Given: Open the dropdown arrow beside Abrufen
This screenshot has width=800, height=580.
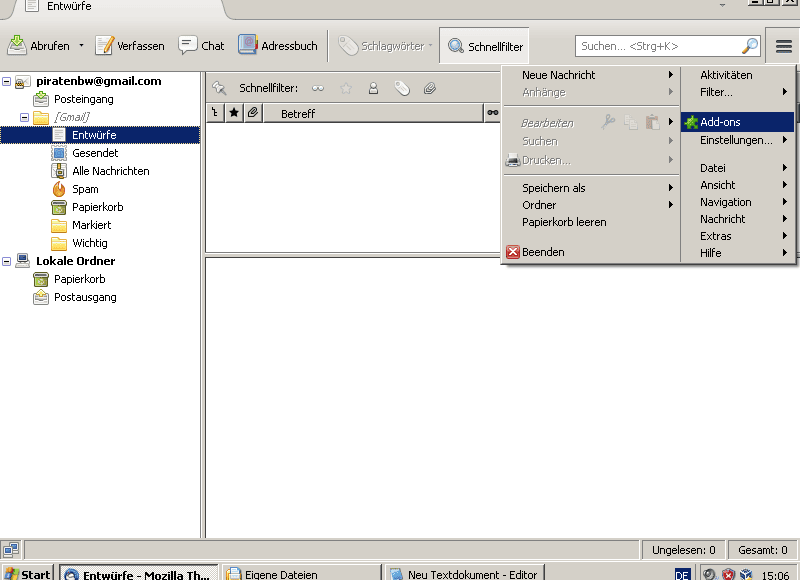Looking at the screenshot, I should (x=81, y=46).
